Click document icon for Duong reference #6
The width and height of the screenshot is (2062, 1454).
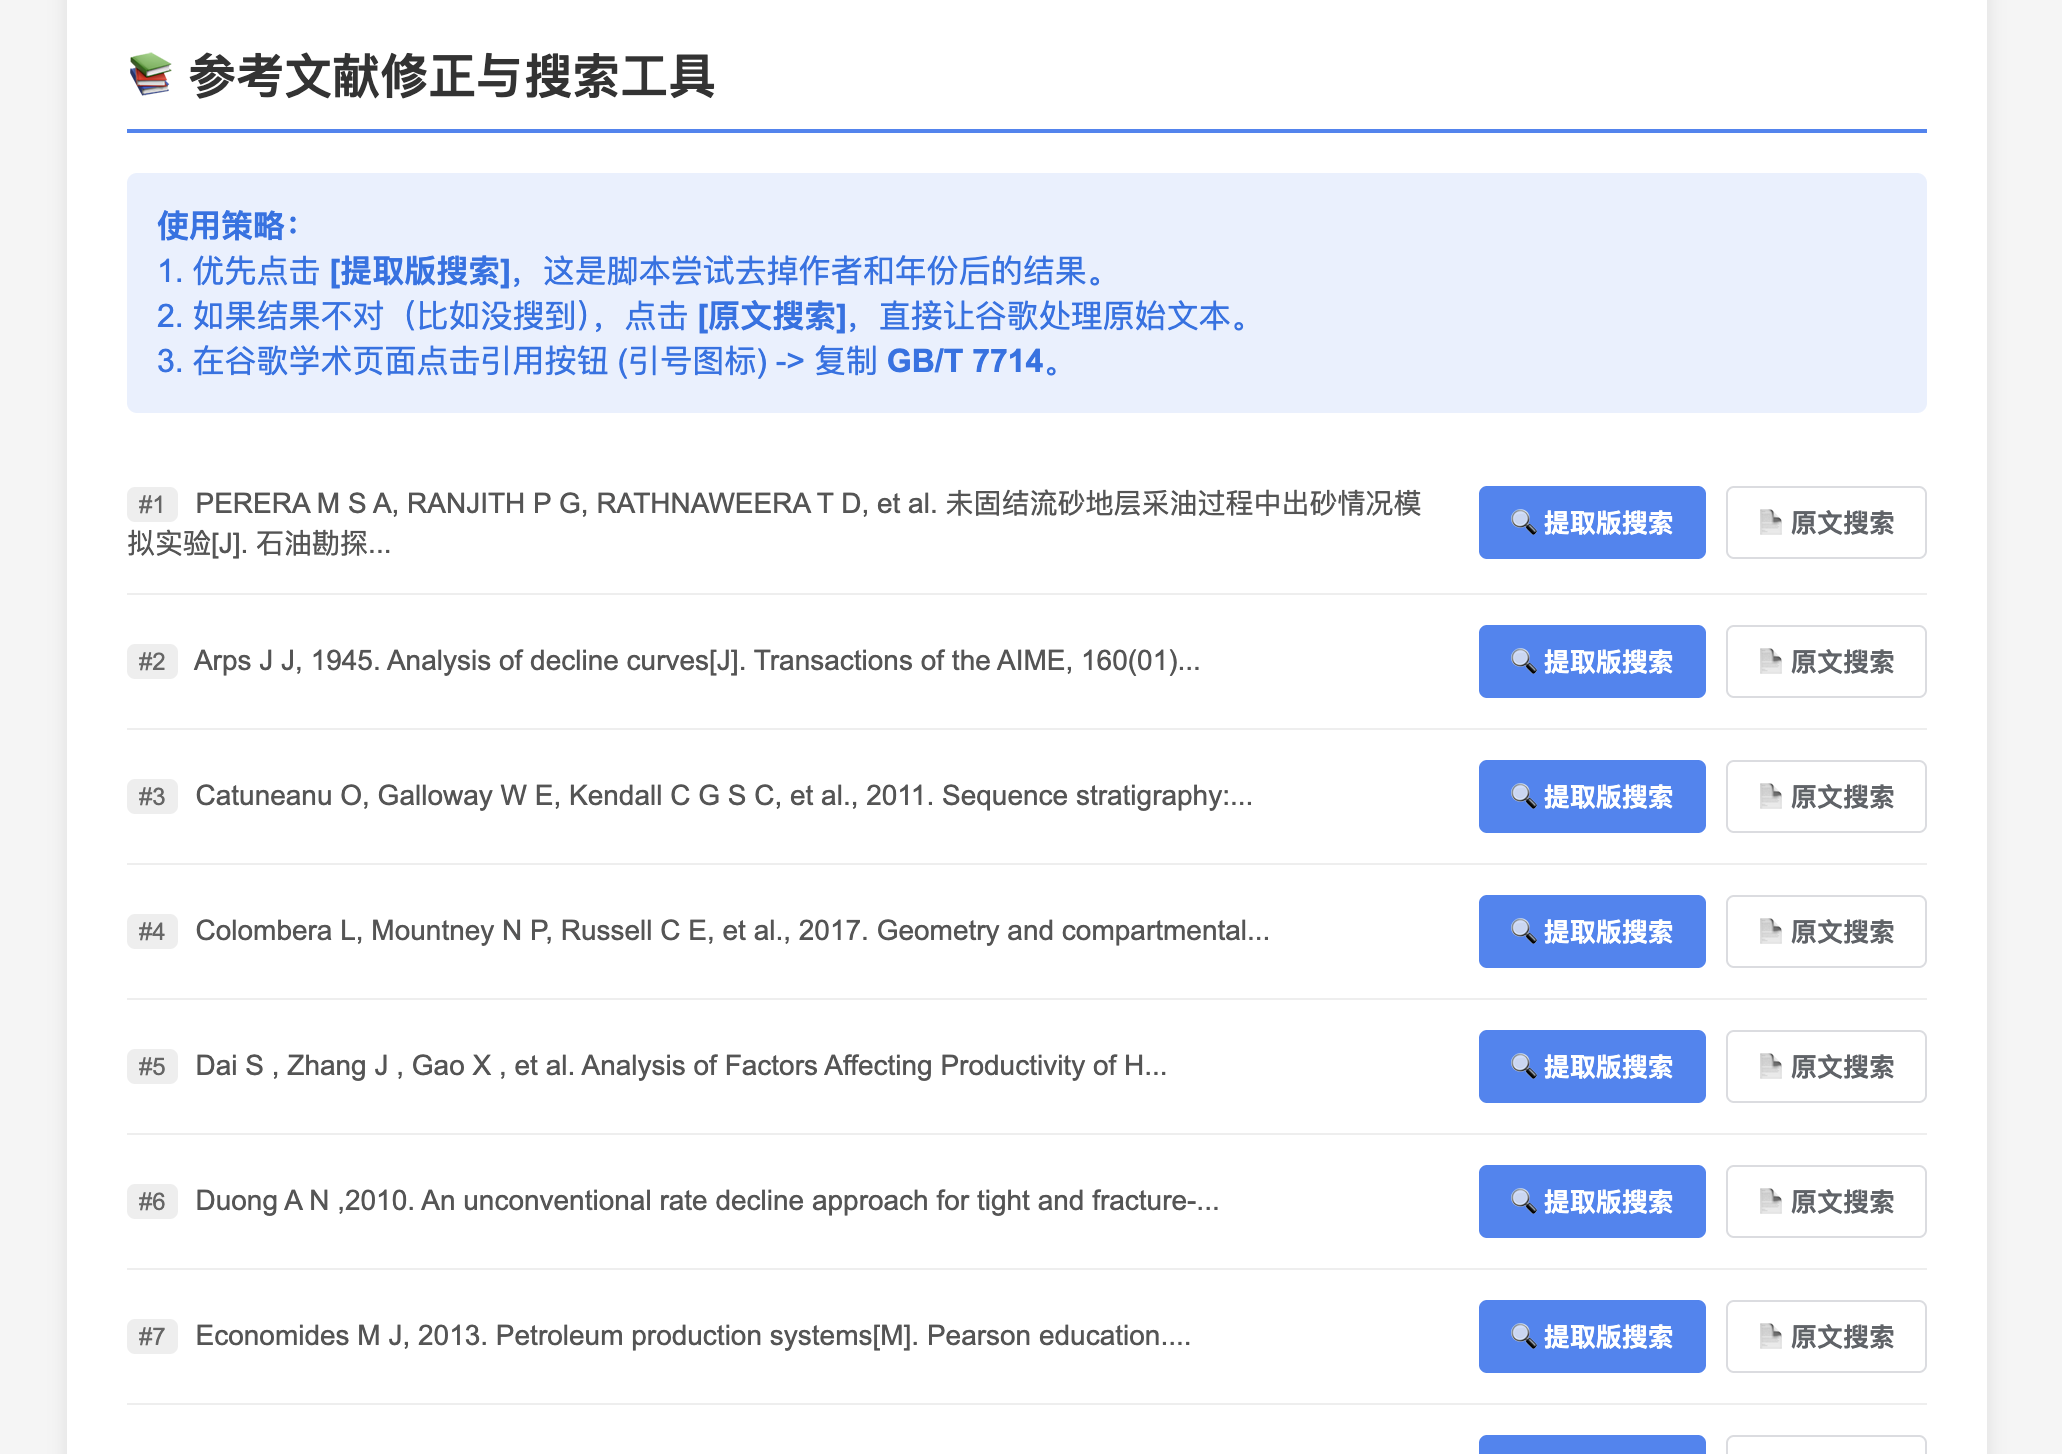click(1769, 1201)
